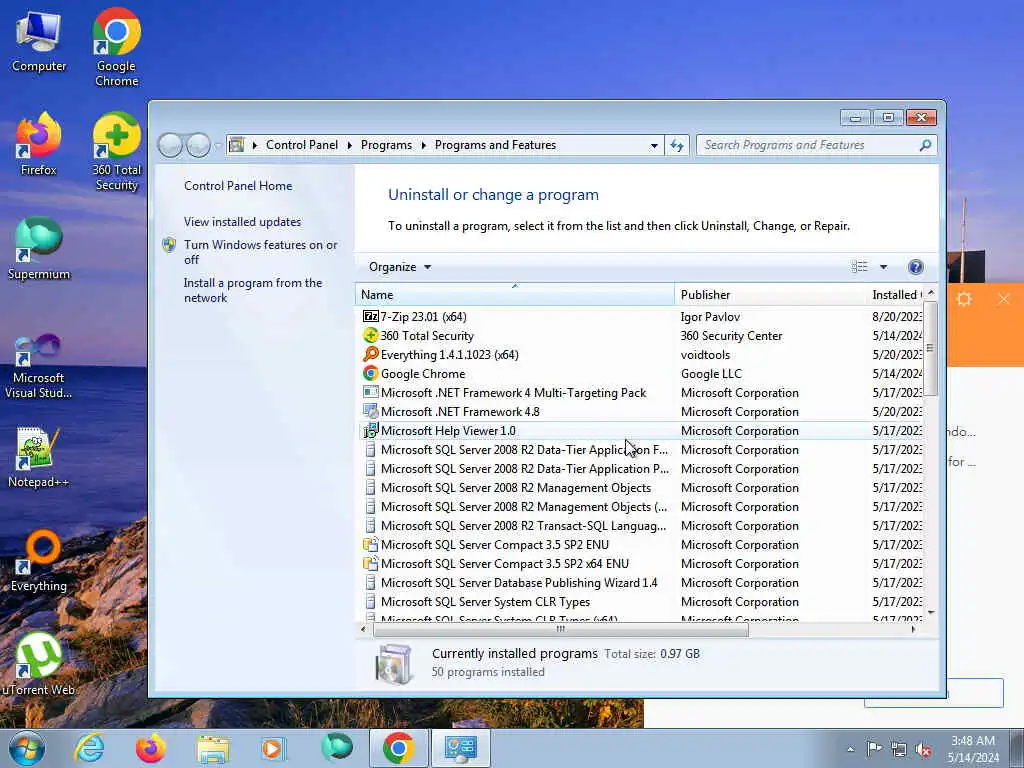This screenshot has height=768, width=1024.
Task: Open the Notepad++ desktop shortcut
Action: [x=39, y=456]
